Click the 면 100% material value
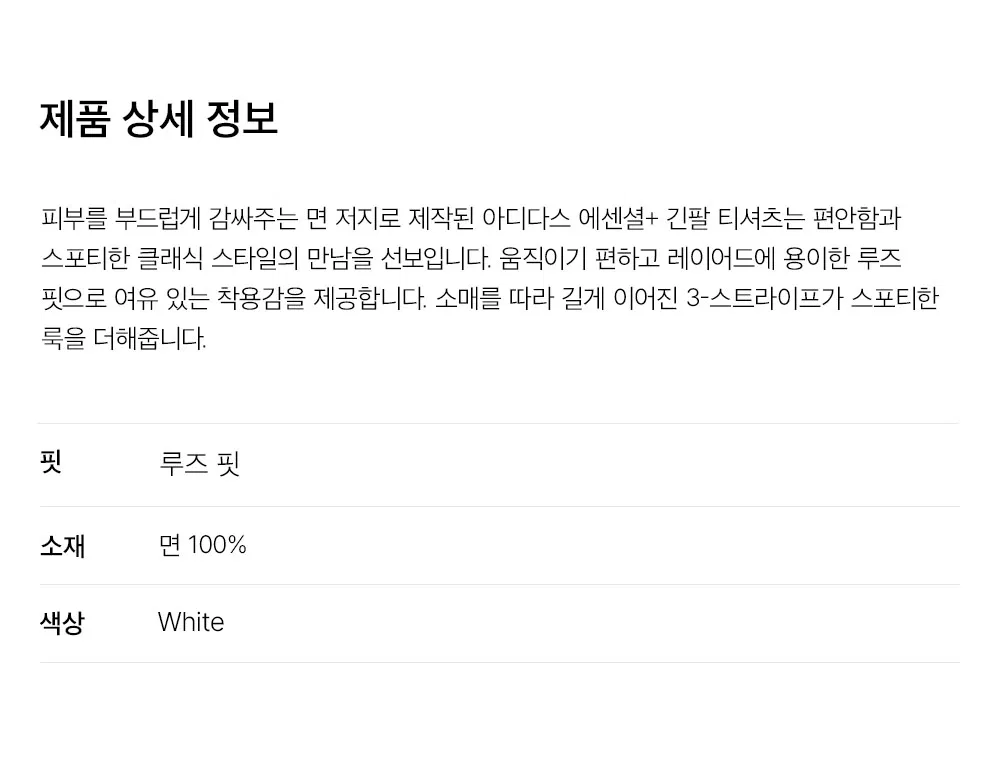The width and height of the screenshot is (1000, 763). click(x=202, y=545)
